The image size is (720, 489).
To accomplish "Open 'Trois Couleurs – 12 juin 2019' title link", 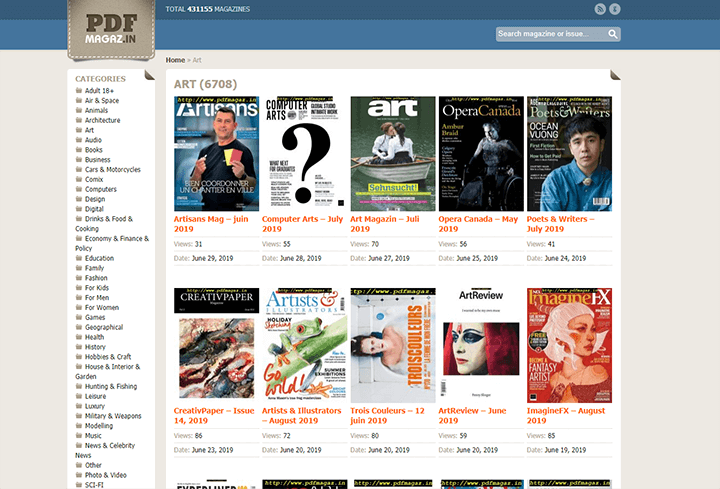I will tap(388, 416).
